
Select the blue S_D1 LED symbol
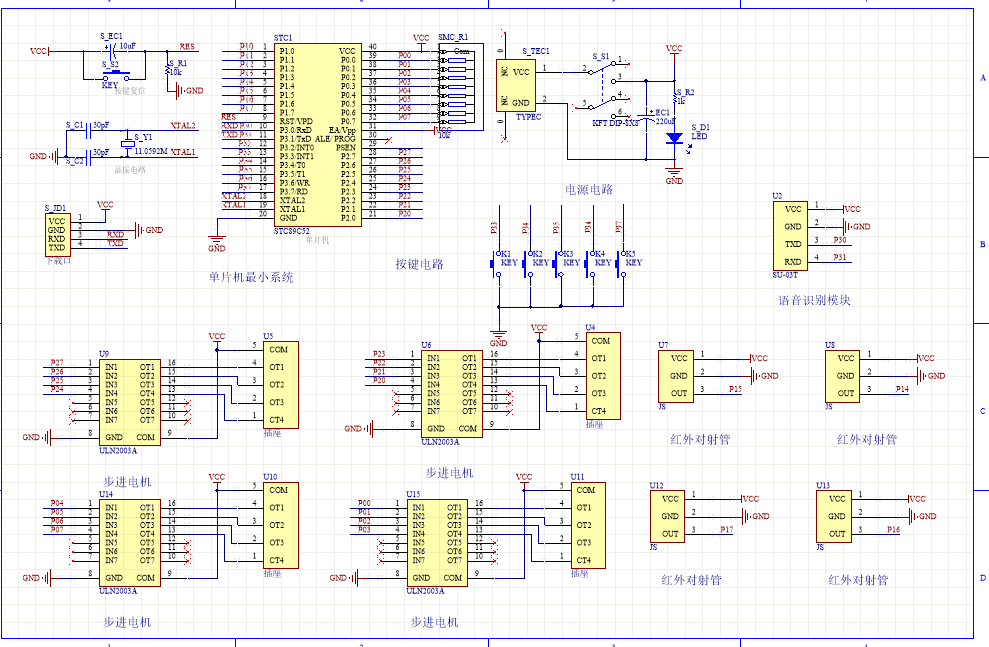coord(675,139)
